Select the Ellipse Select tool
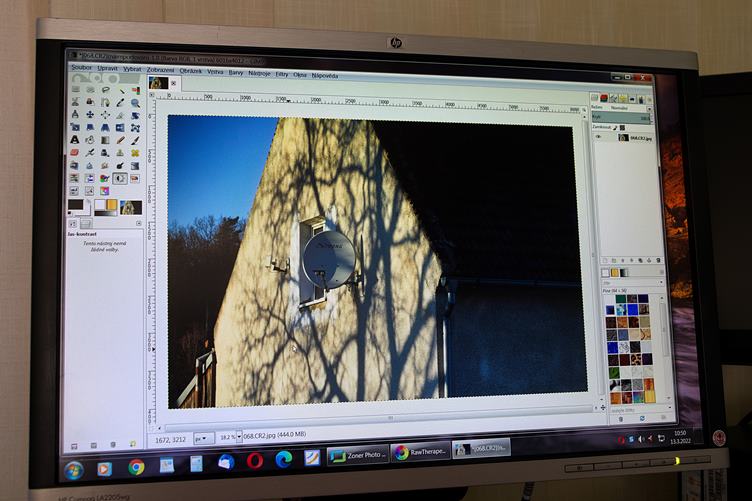 point(90,90)
